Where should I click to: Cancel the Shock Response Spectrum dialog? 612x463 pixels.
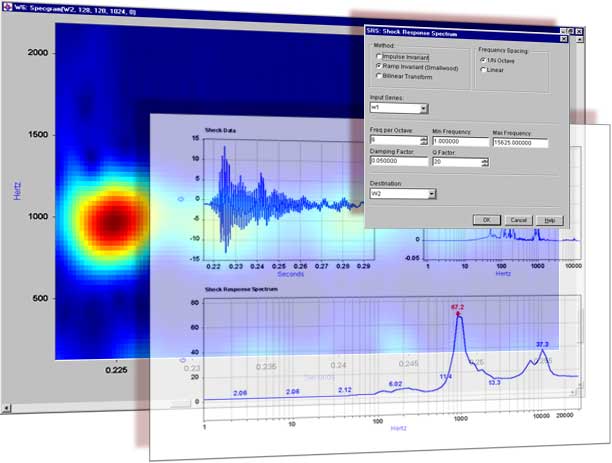[518, 221]
